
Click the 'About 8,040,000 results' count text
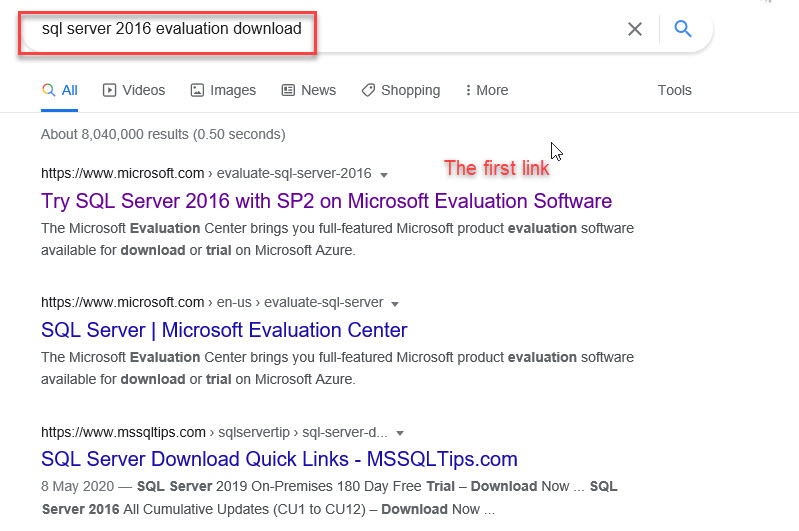click(x=163, y=134)
